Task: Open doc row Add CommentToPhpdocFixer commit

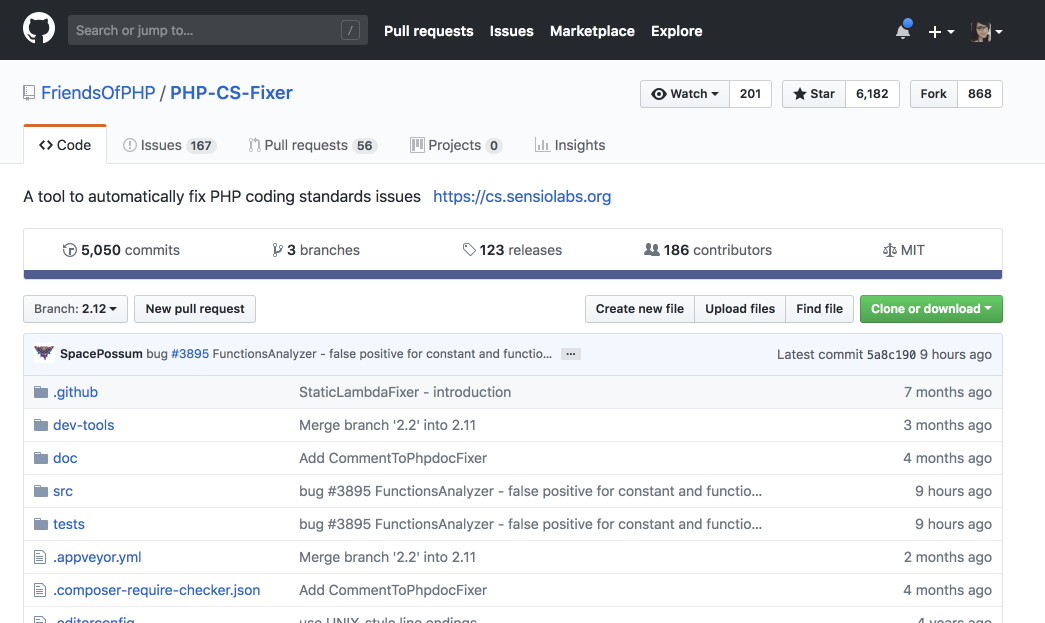Action: click(x=393, y=458)
